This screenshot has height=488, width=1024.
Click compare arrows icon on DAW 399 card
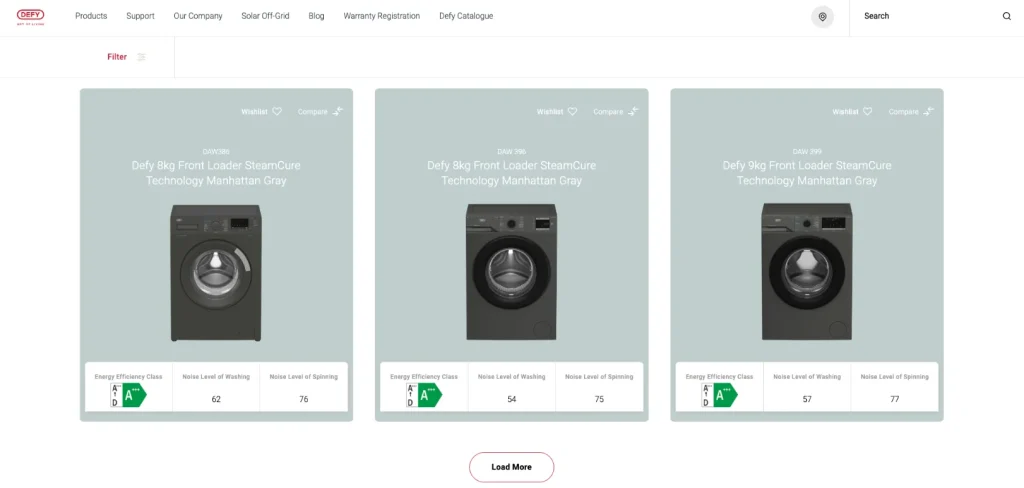929,112
